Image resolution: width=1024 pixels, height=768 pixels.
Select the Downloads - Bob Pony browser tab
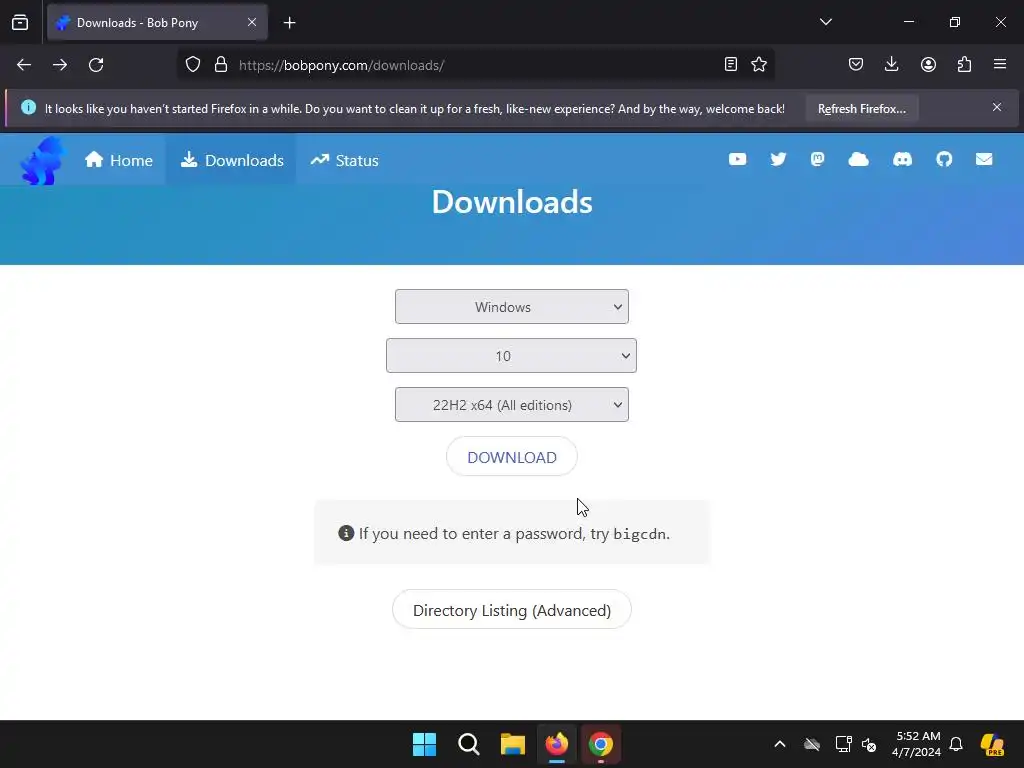tap(157, 22)
